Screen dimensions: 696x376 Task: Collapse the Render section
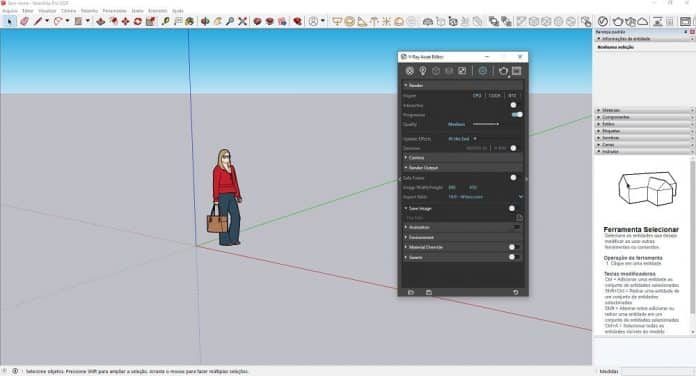pyautogui.click(x=462, y=85)
